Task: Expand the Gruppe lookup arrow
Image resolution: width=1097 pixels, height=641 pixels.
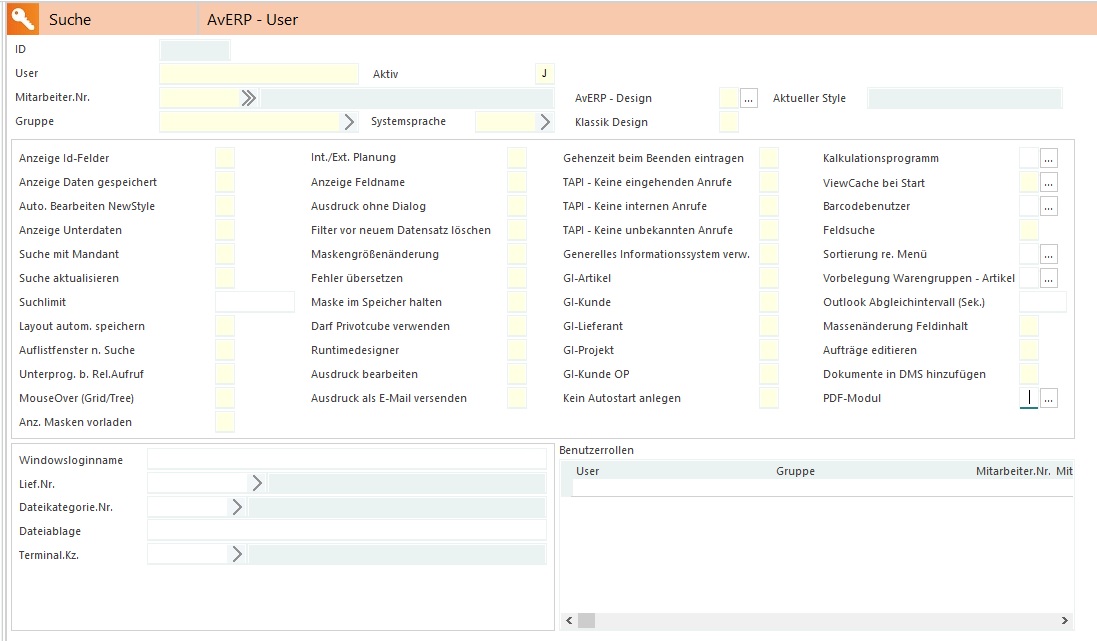Action: click(349, 122)
